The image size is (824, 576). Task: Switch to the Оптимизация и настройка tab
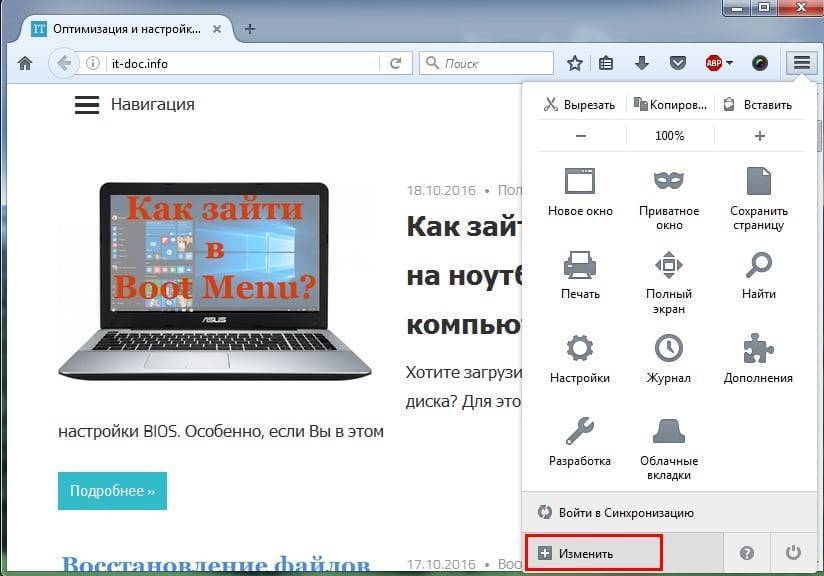(120, 29)
